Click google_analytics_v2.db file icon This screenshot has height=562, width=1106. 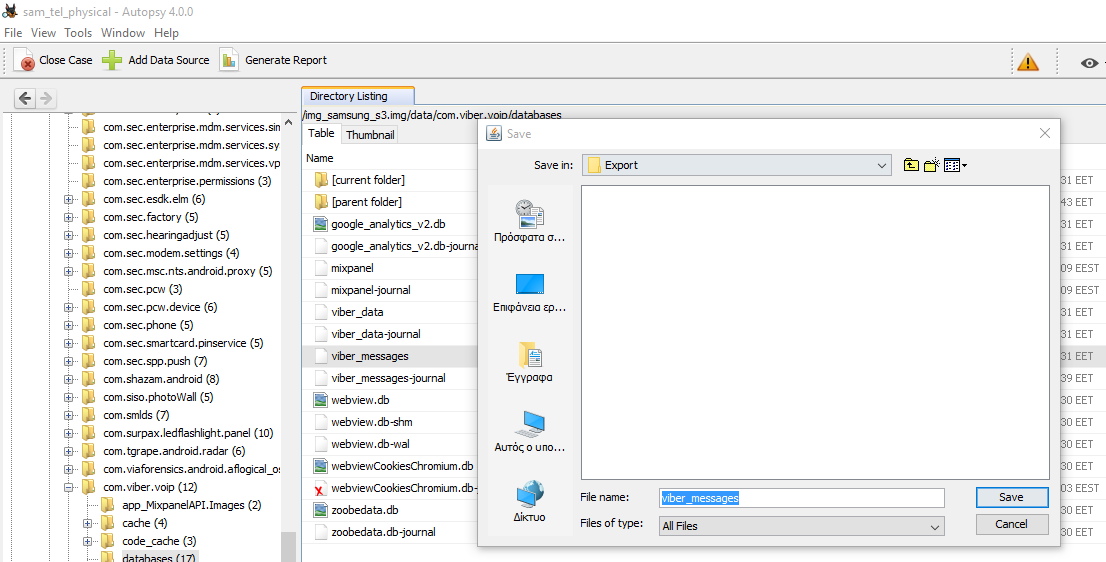tap(321, 224)
